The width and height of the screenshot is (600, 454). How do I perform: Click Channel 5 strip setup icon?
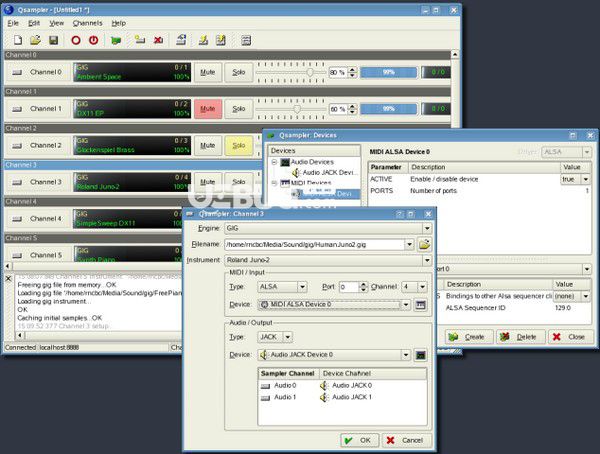coord(17,255)
